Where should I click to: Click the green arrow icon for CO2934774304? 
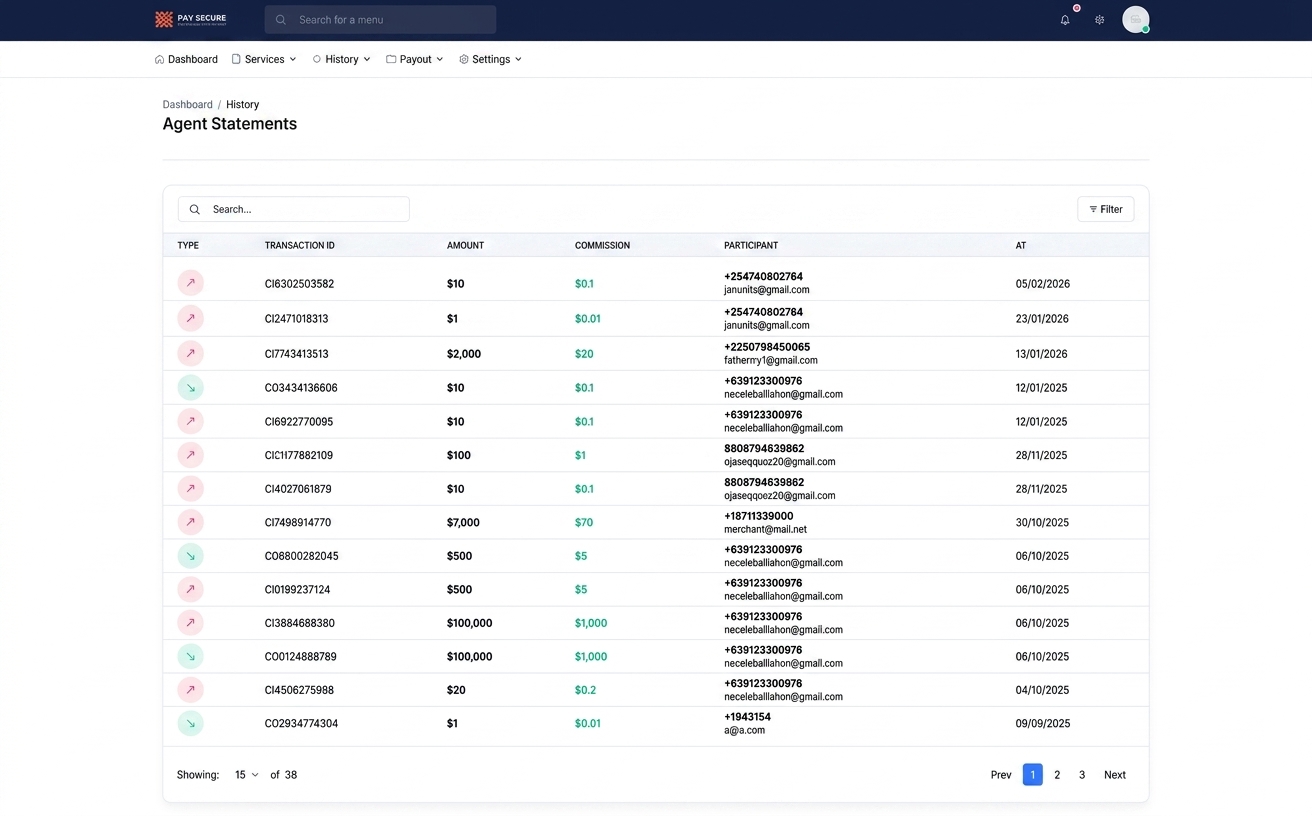tap(190, 723)
